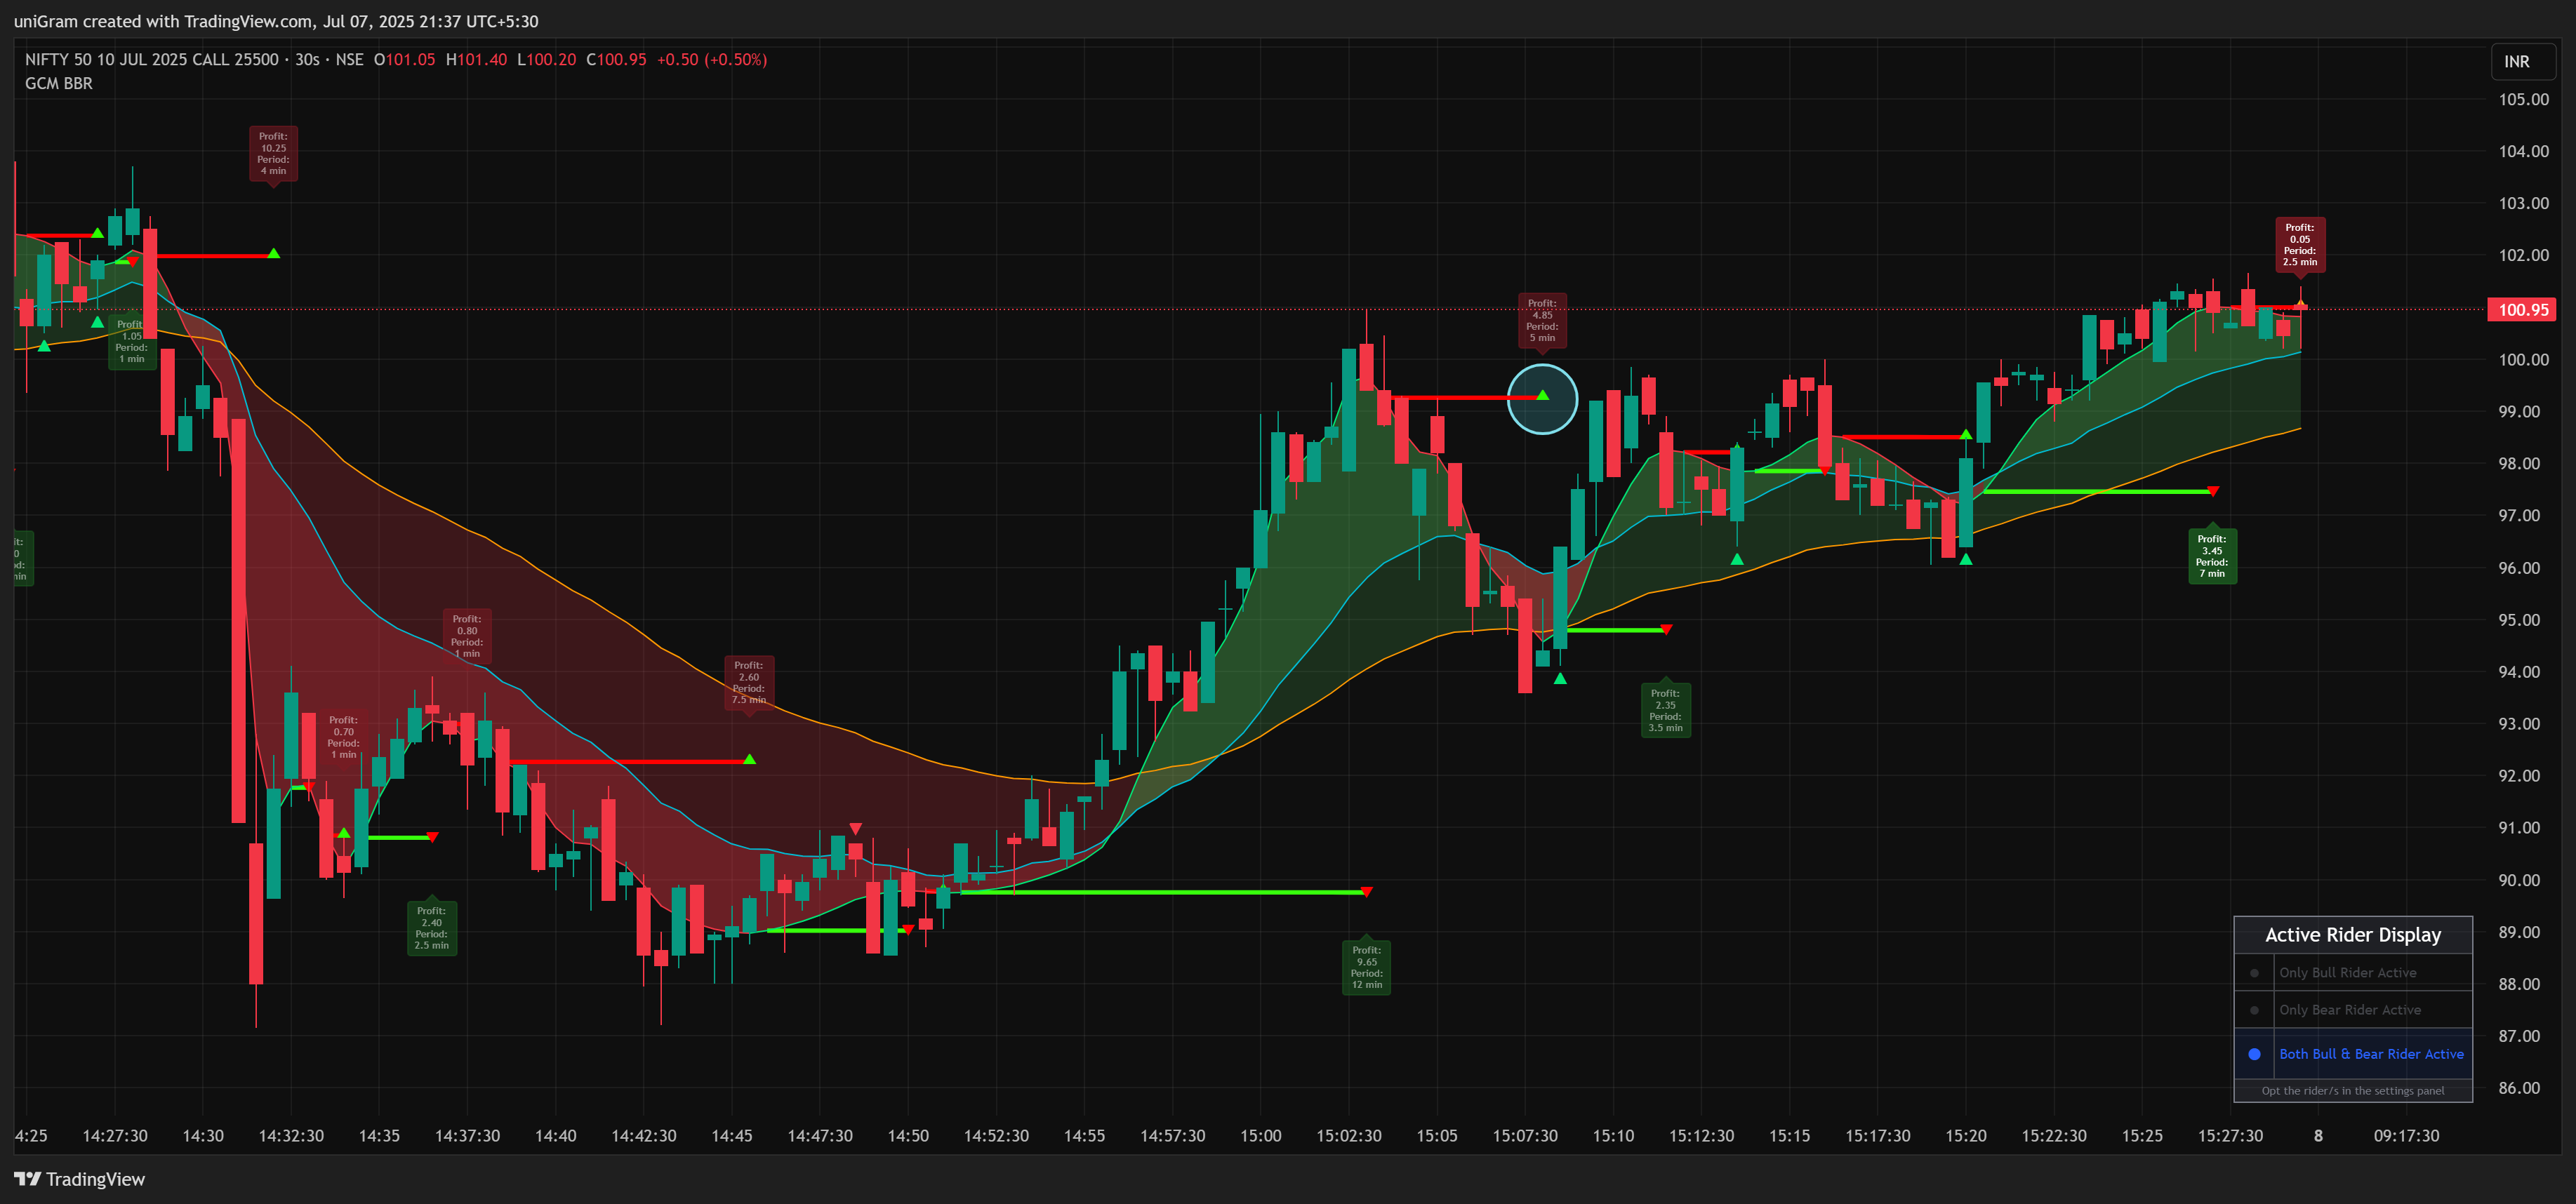Click the TradingView logo at bottom left
2576x1204 pixels.
[80, 1179]
